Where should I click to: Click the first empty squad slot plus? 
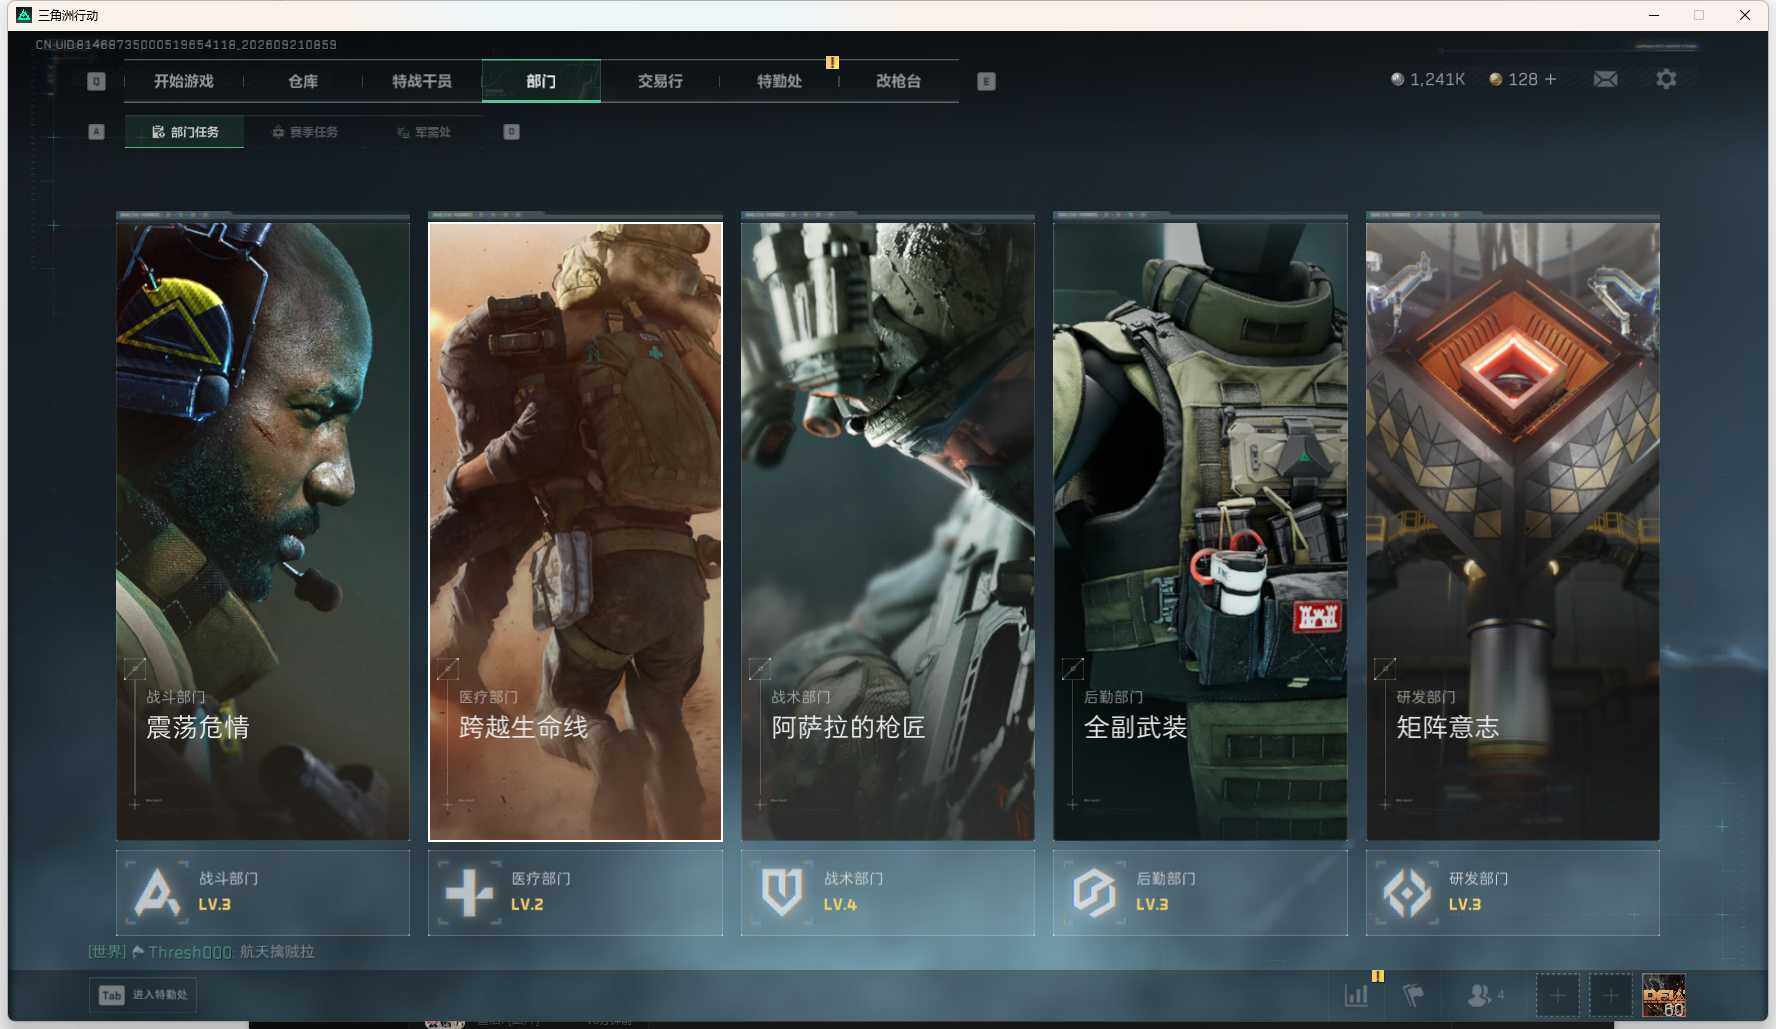1557,995
